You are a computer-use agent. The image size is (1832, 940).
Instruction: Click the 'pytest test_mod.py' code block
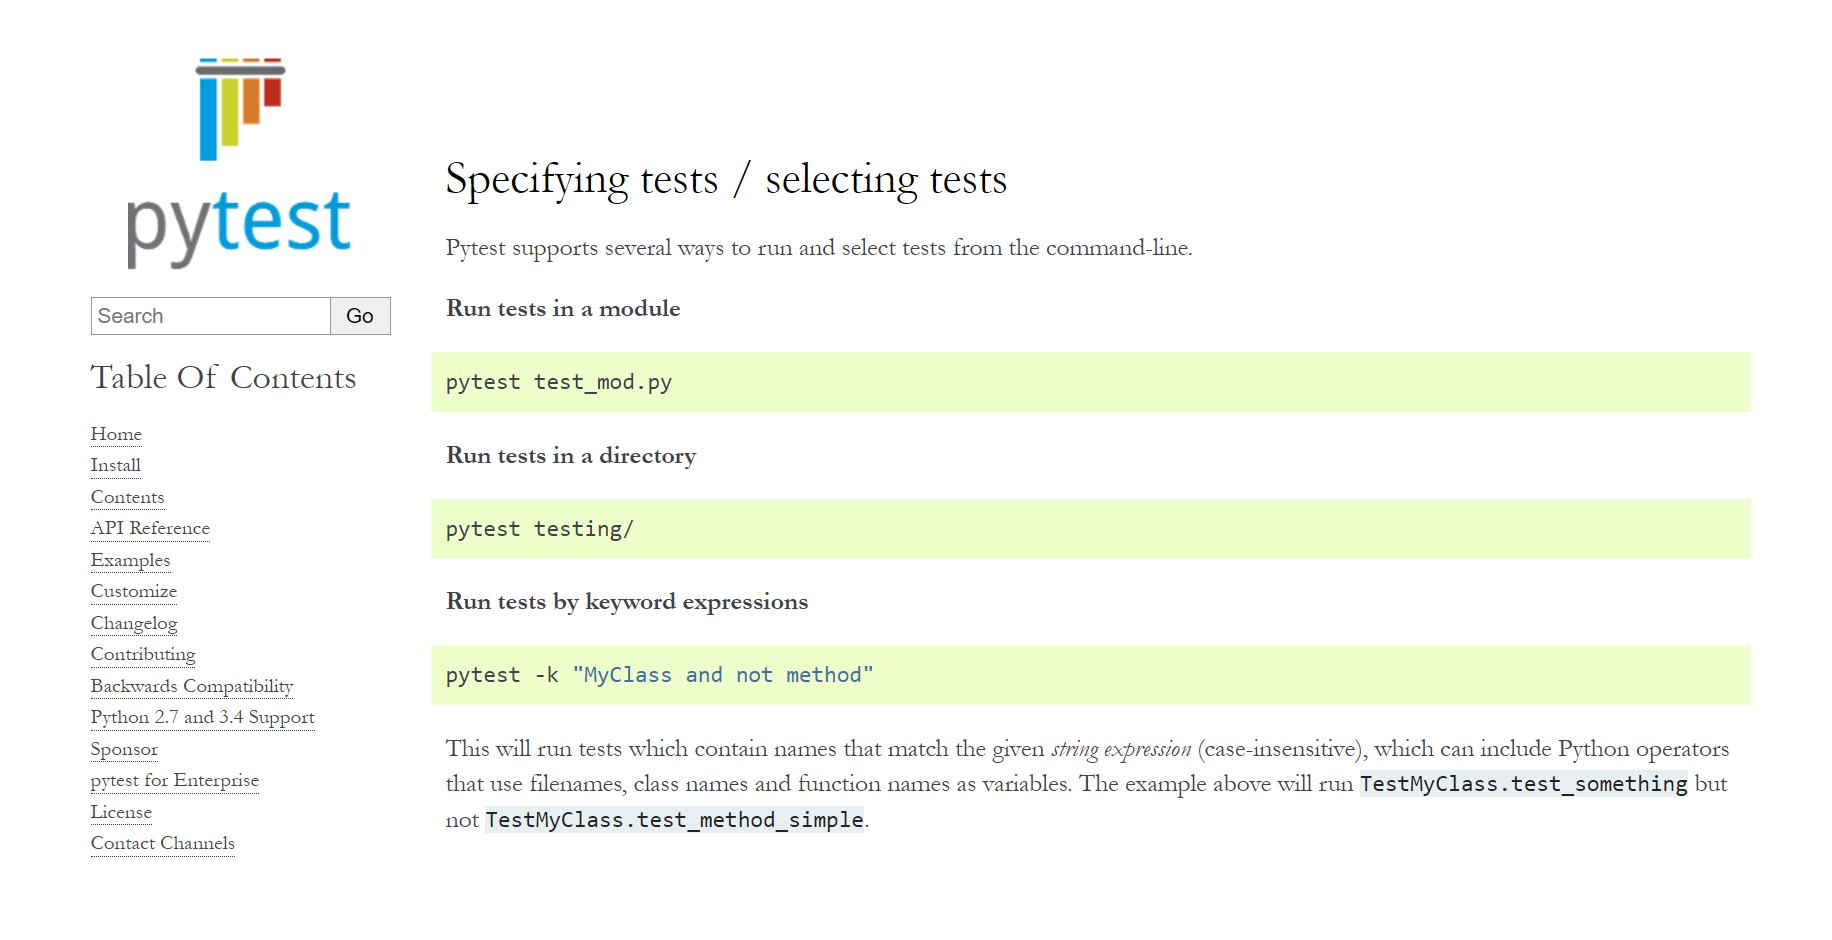click(1090, 382)
